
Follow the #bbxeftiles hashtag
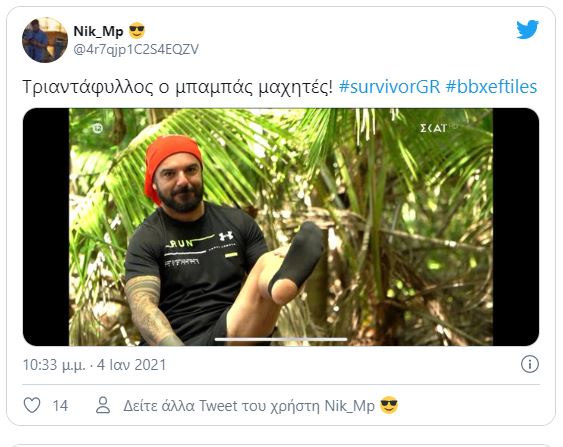pyautogui.click(x=491, y=87)
